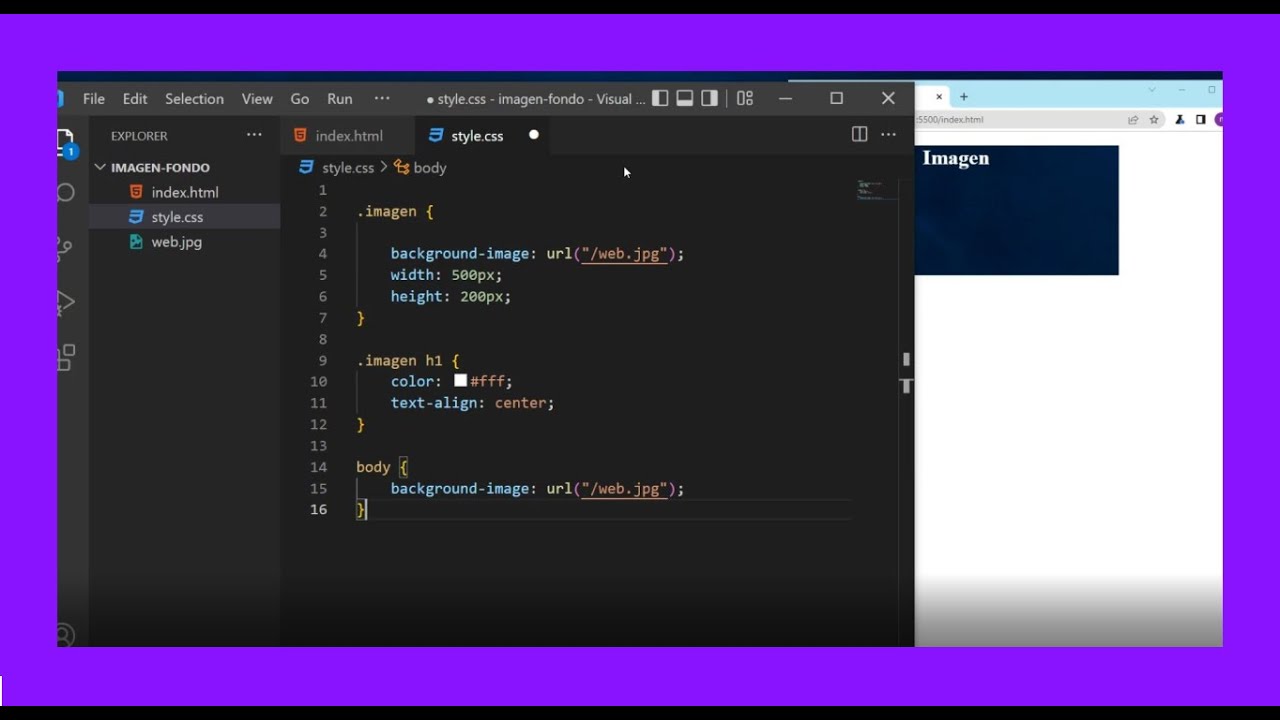
Task: Open editor more actions ellipsis
Action: [888, 135]
